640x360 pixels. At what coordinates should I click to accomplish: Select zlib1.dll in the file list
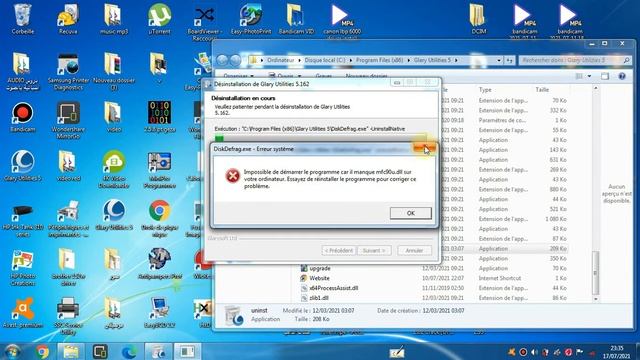tap(319, 298)
